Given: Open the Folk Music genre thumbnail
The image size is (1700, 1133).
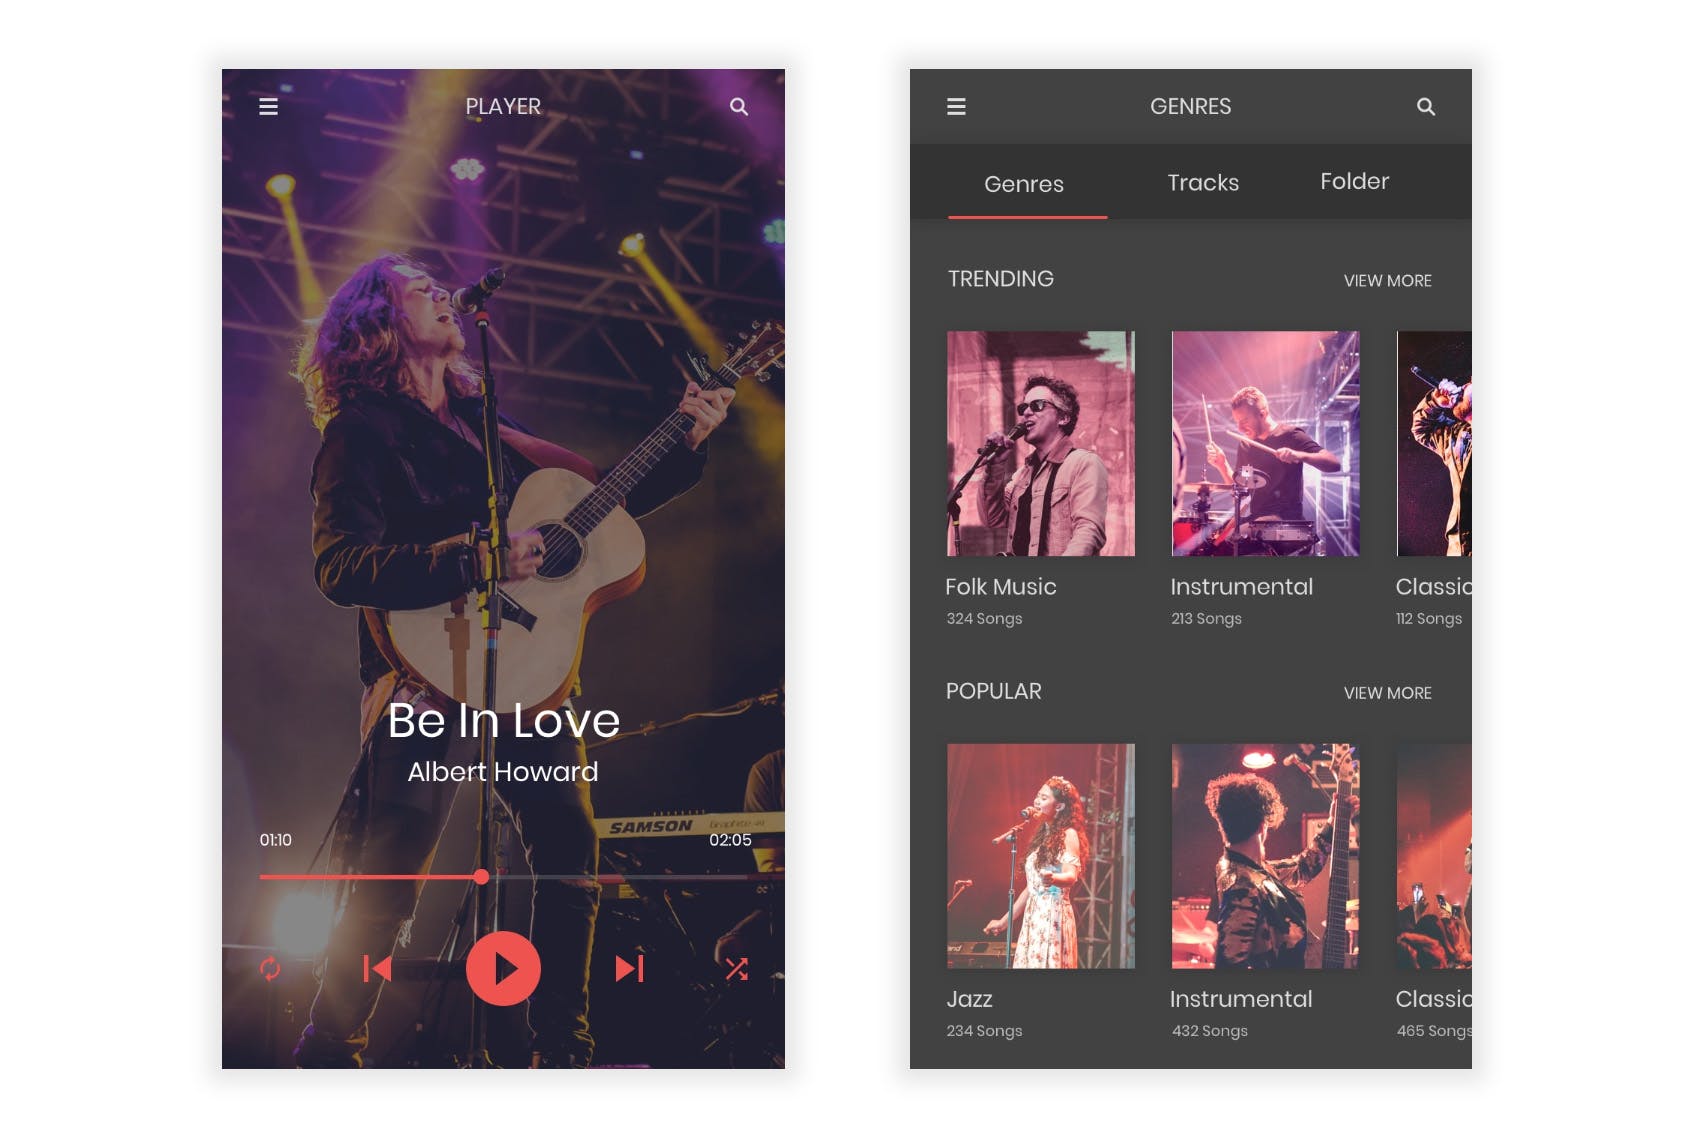Looking at the screenshot, I should pyautogui.click(x=1040, y=443).
